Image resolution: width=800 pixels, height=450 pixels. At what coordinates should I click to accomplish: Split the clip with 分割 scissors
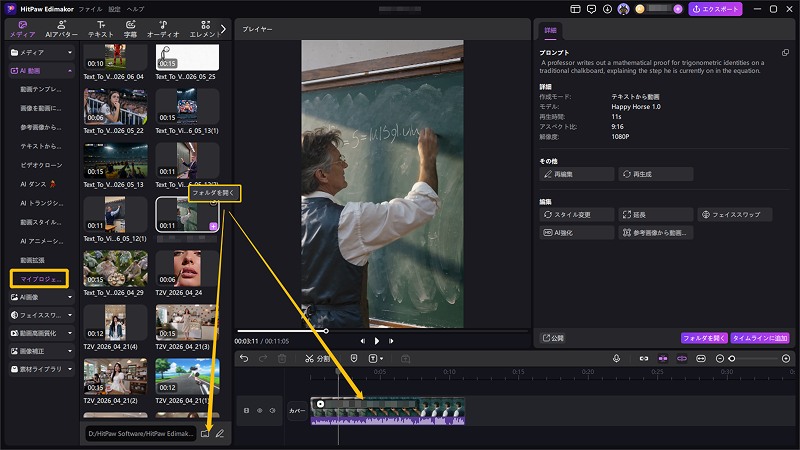tap(317, 359)
